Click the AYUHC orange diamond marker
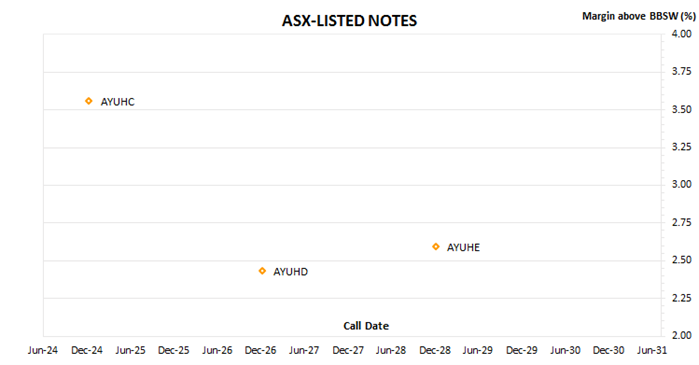 pyautogui.click(x=89, y=101)
